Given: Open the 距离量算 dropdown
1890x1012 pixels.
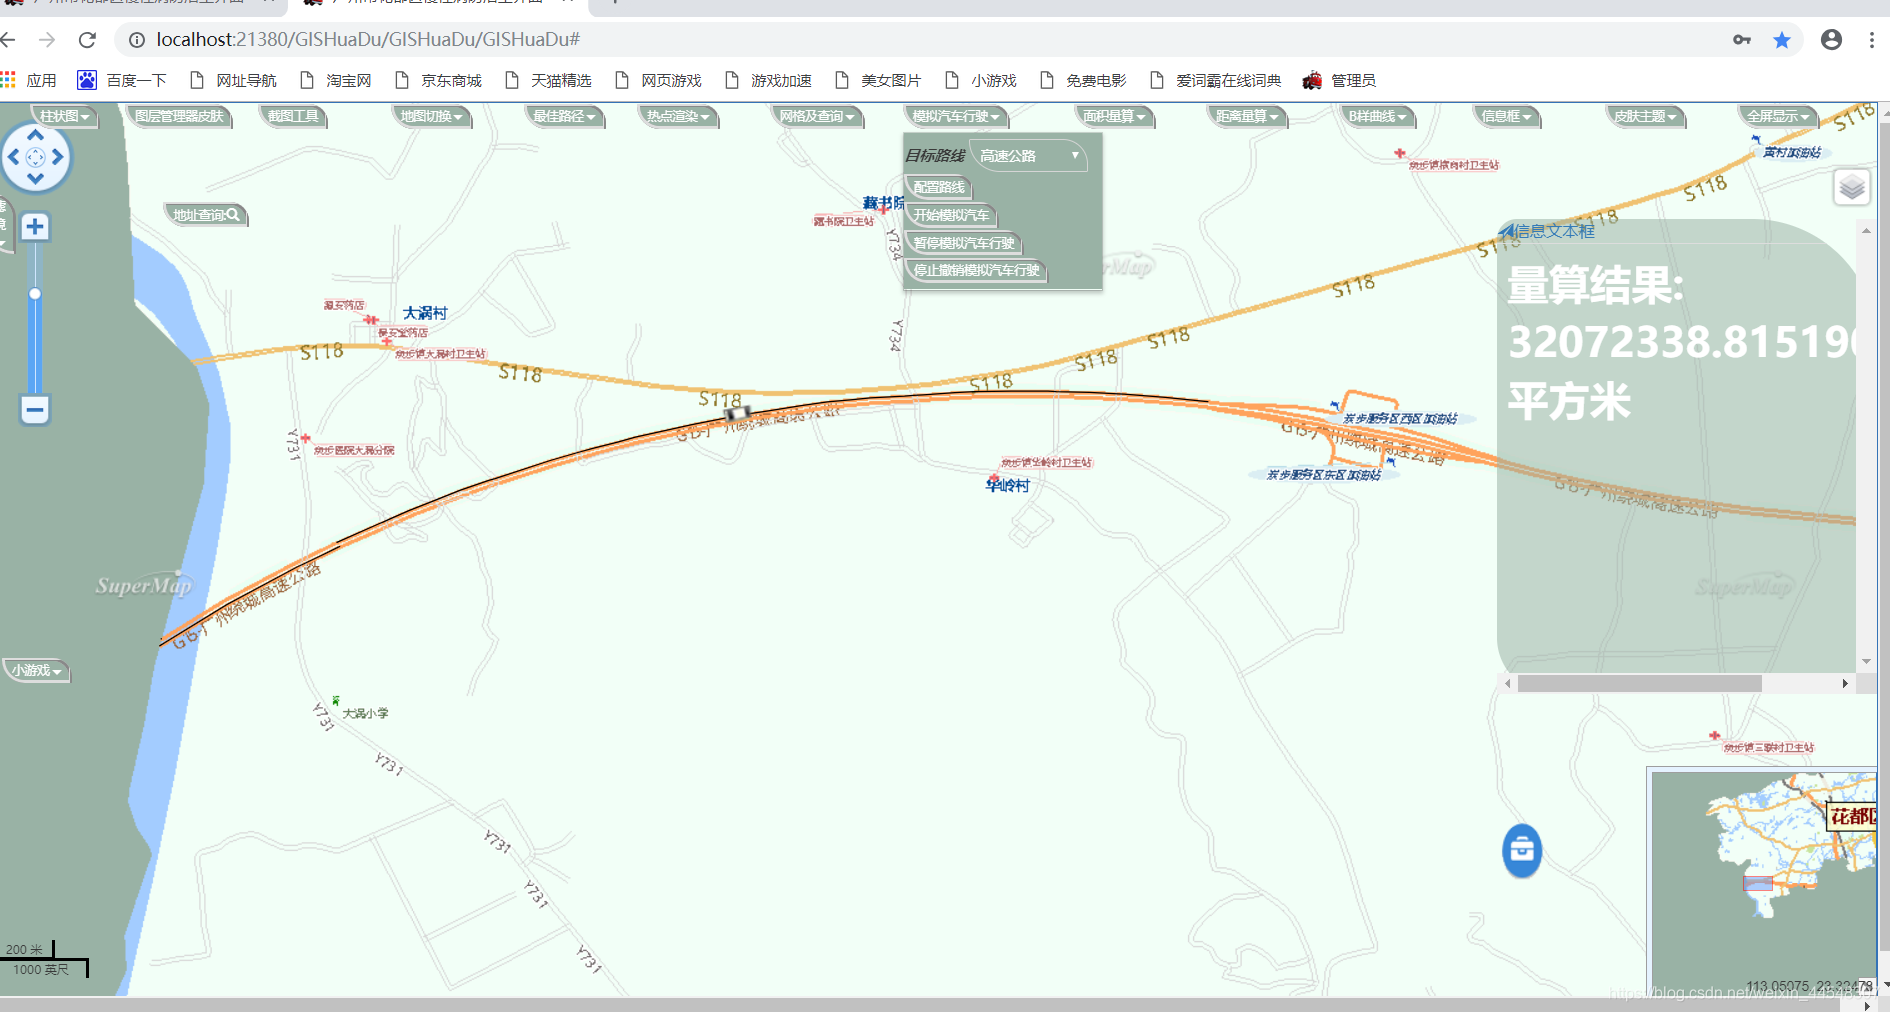Looking at the screenshot, I should click(x=1247, y=117).
